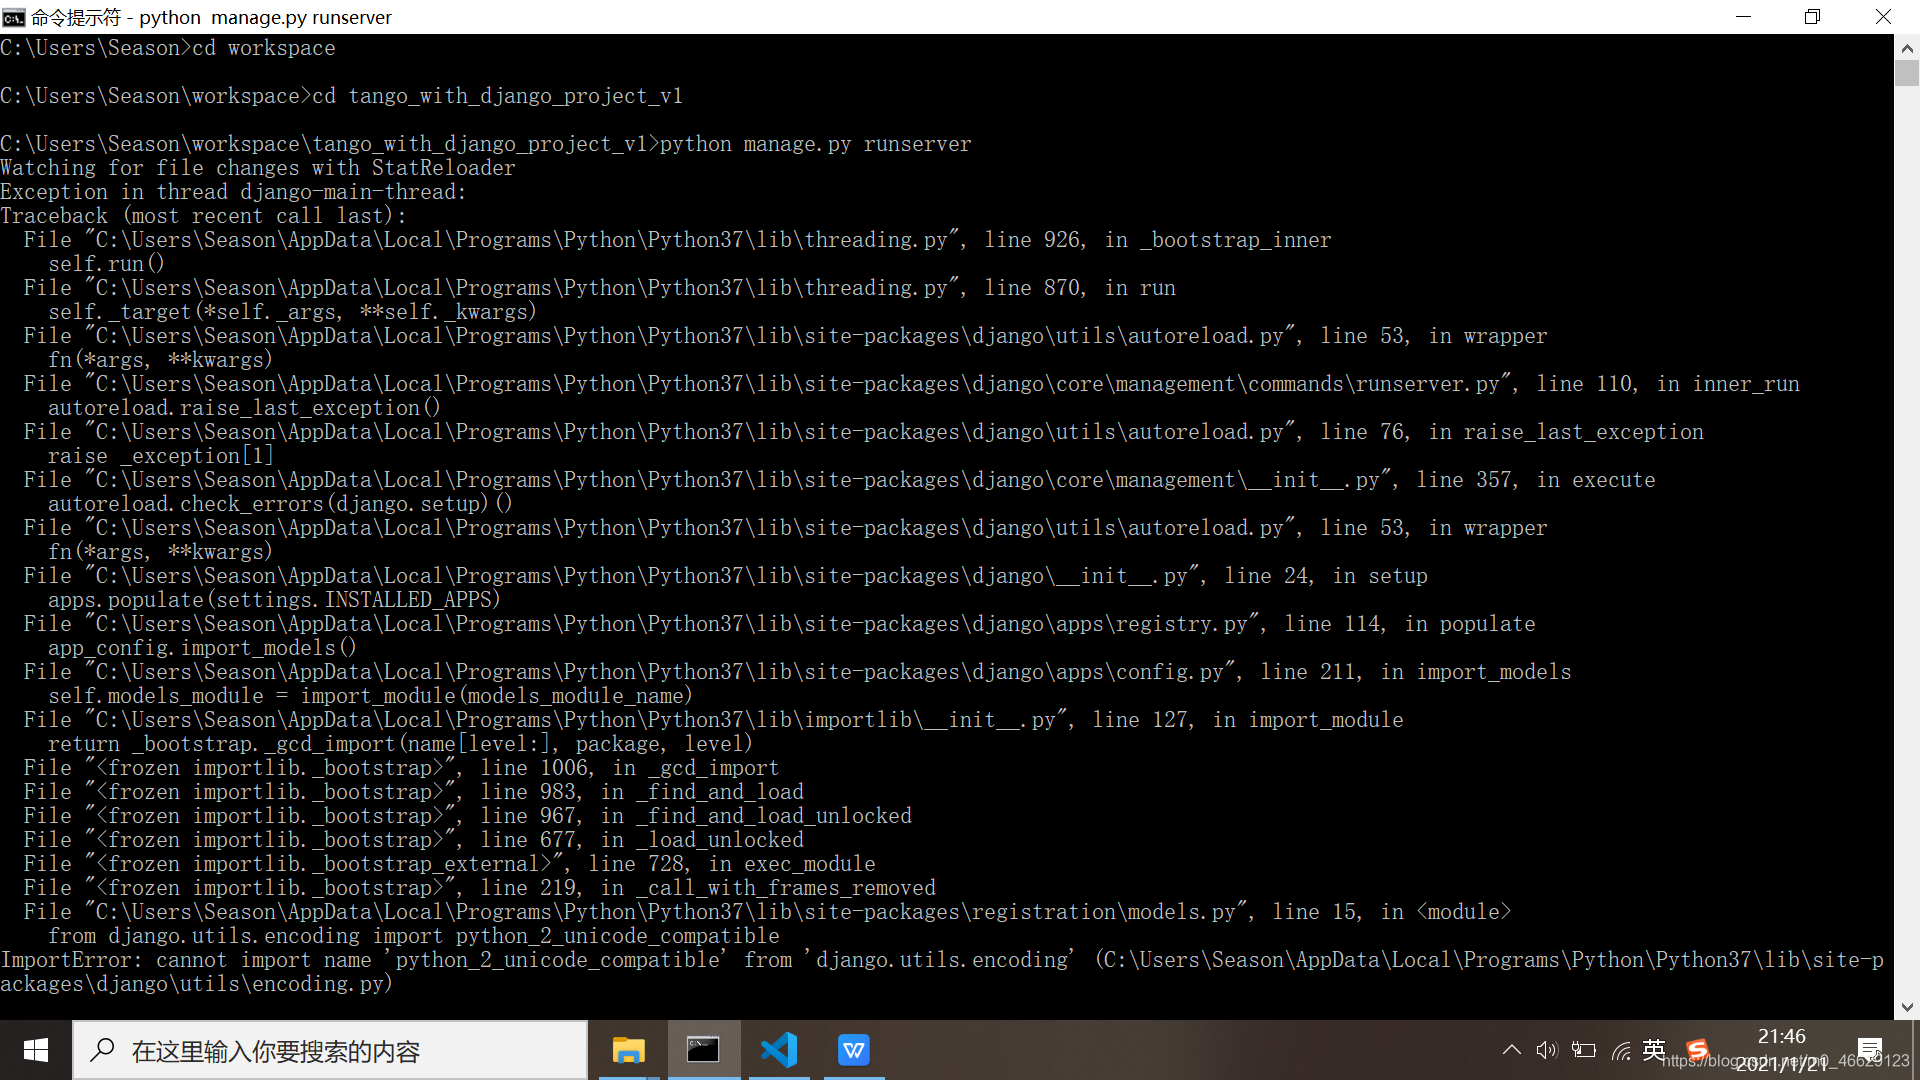The width and height of the screenshot is (1920, 1080).
Task: Click 'raise _exception[1]' line
Action: point(161,456)
